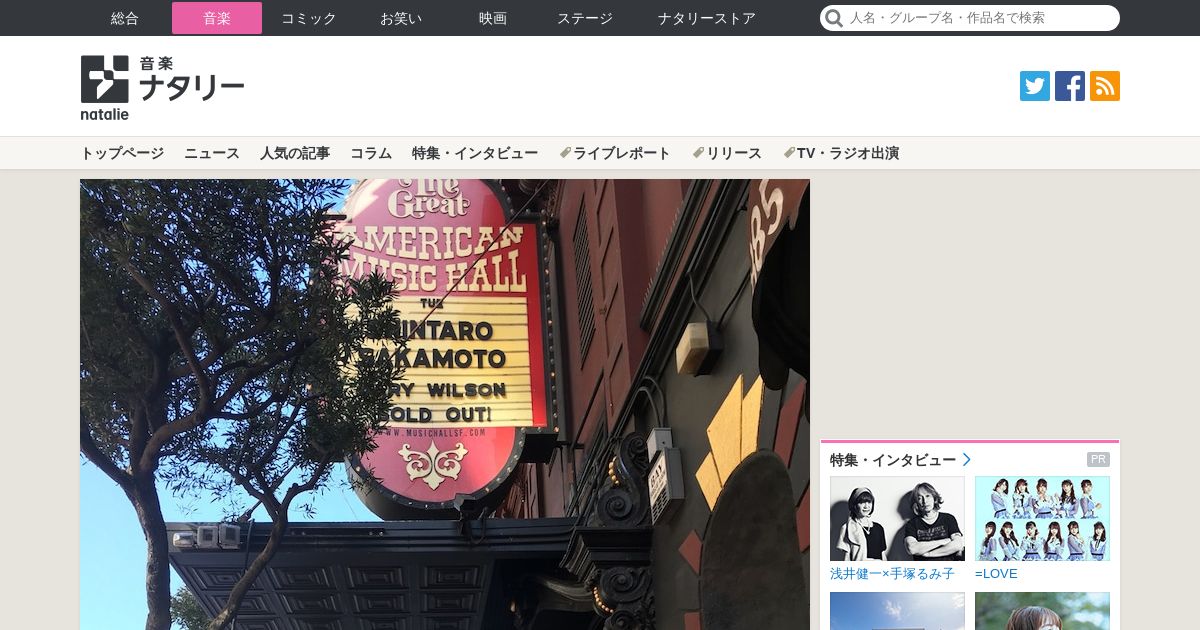1200x630 pixels.
Task: Click the search magnifier icon
Action: click(834, 18)
